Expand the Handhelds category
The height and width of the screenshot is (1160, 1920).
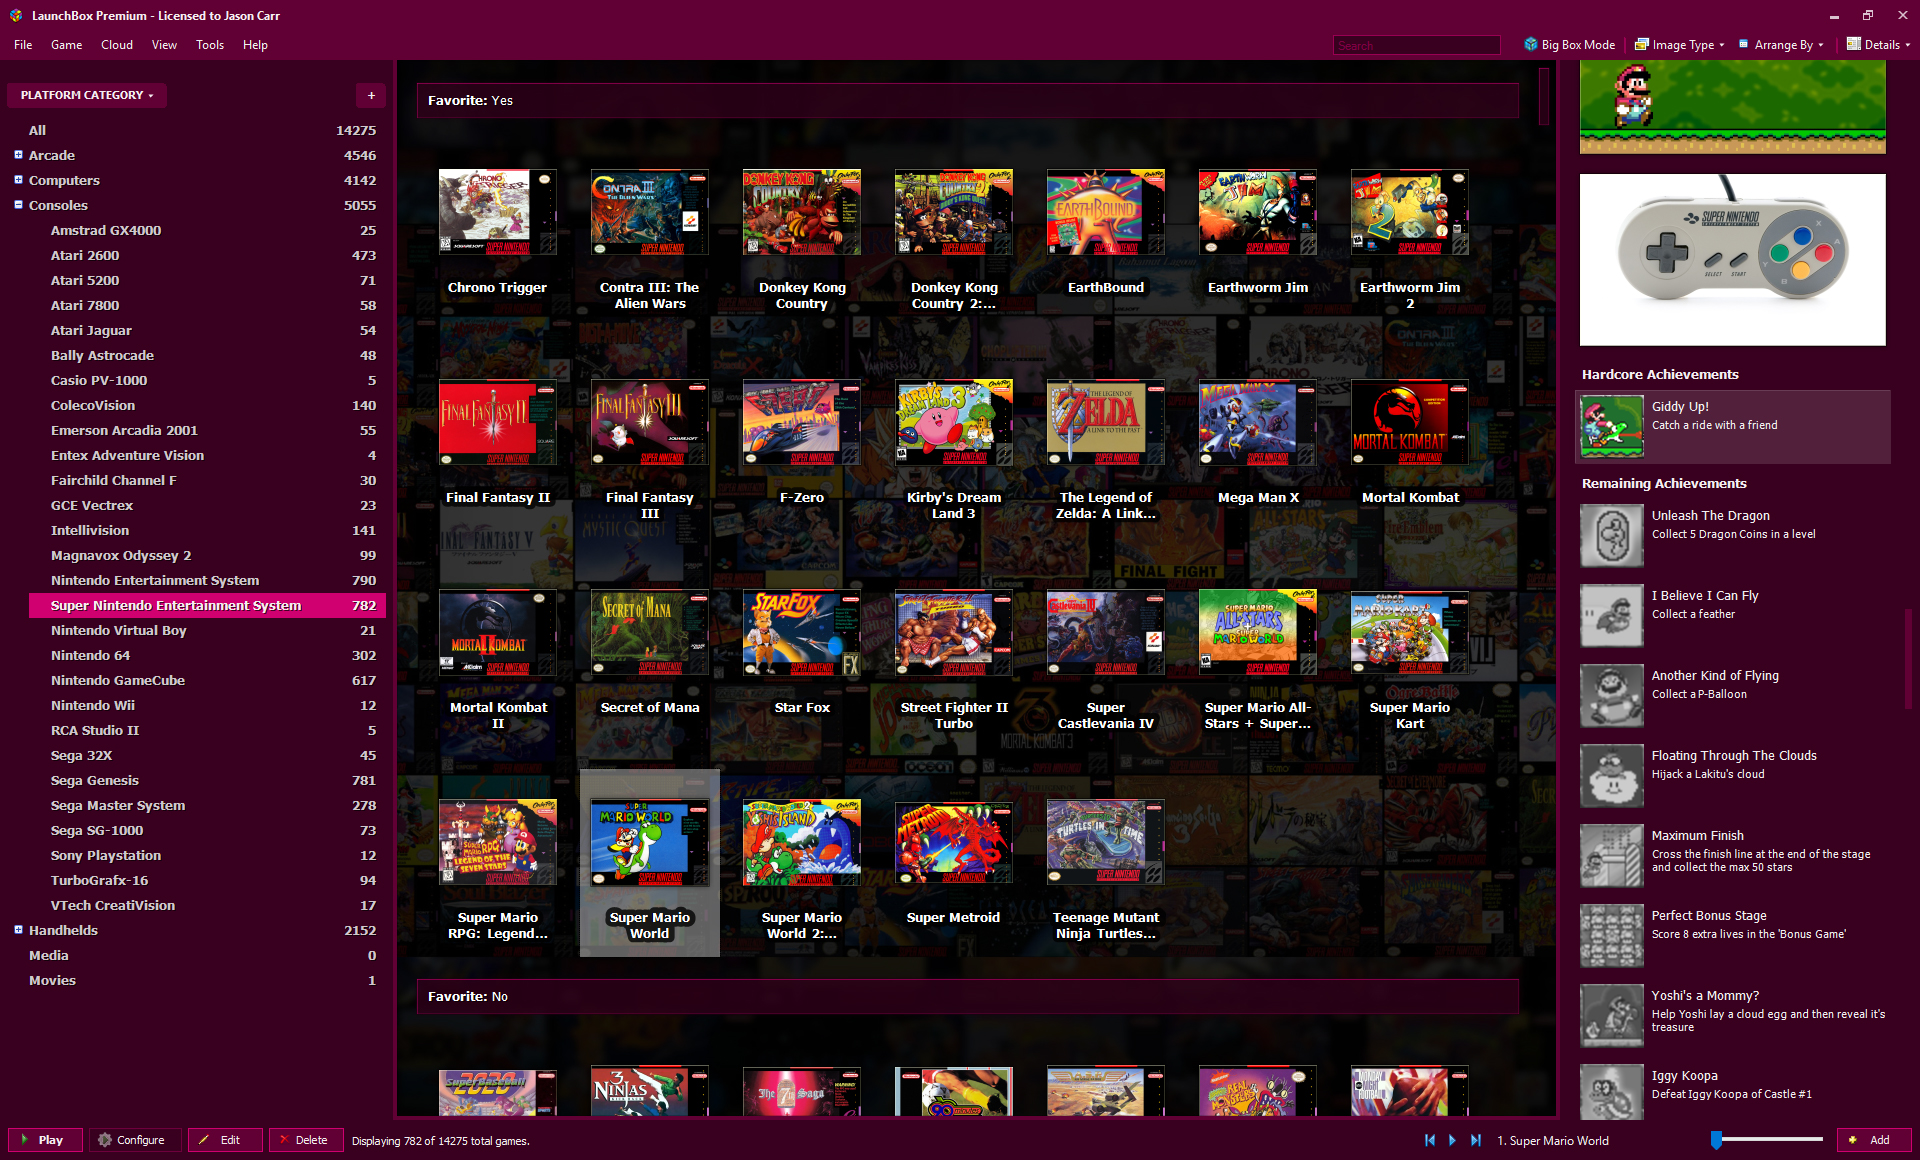coord(18,929)
